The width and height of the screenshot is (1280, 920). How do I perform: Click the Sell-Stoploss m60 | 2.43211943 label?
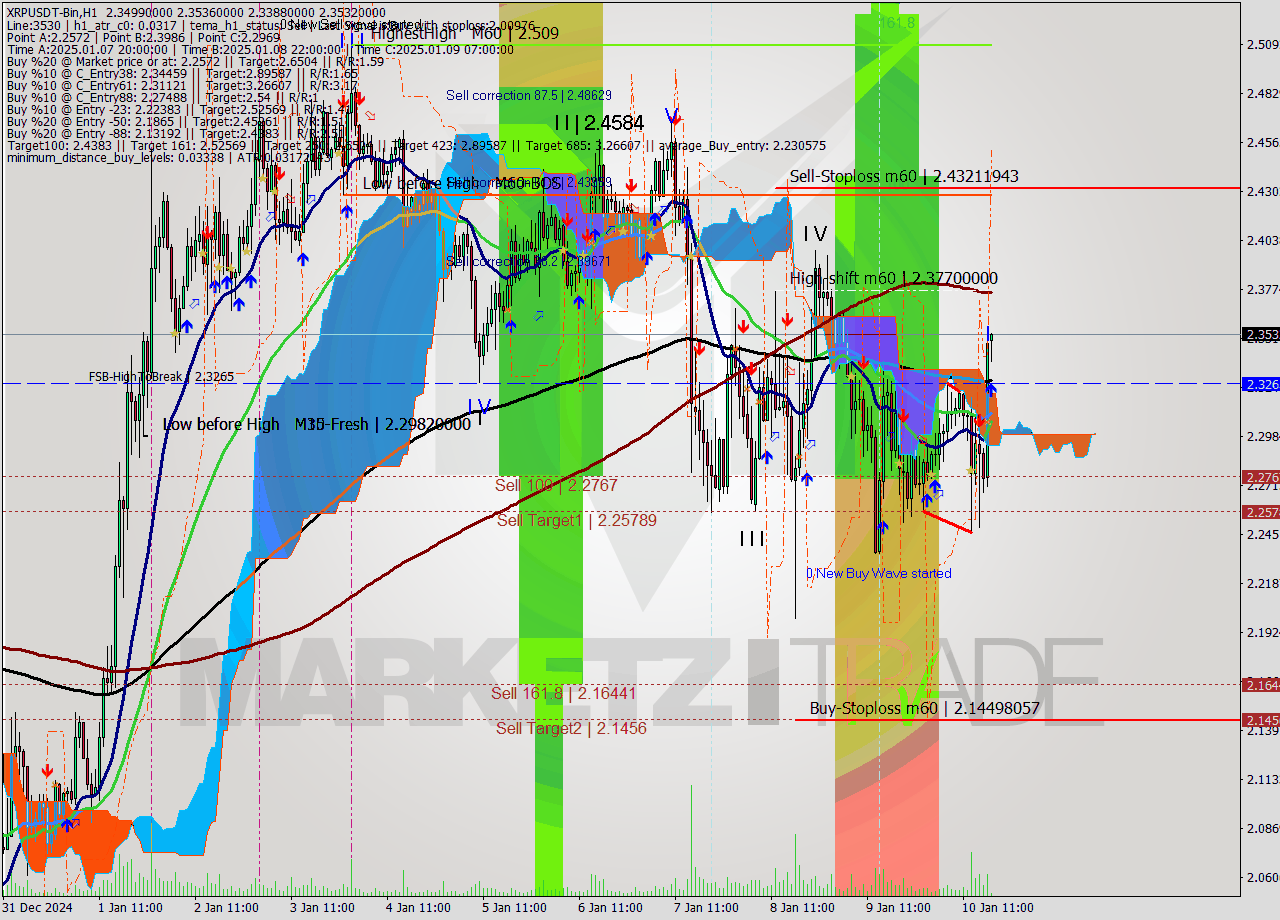coord(904,176)
